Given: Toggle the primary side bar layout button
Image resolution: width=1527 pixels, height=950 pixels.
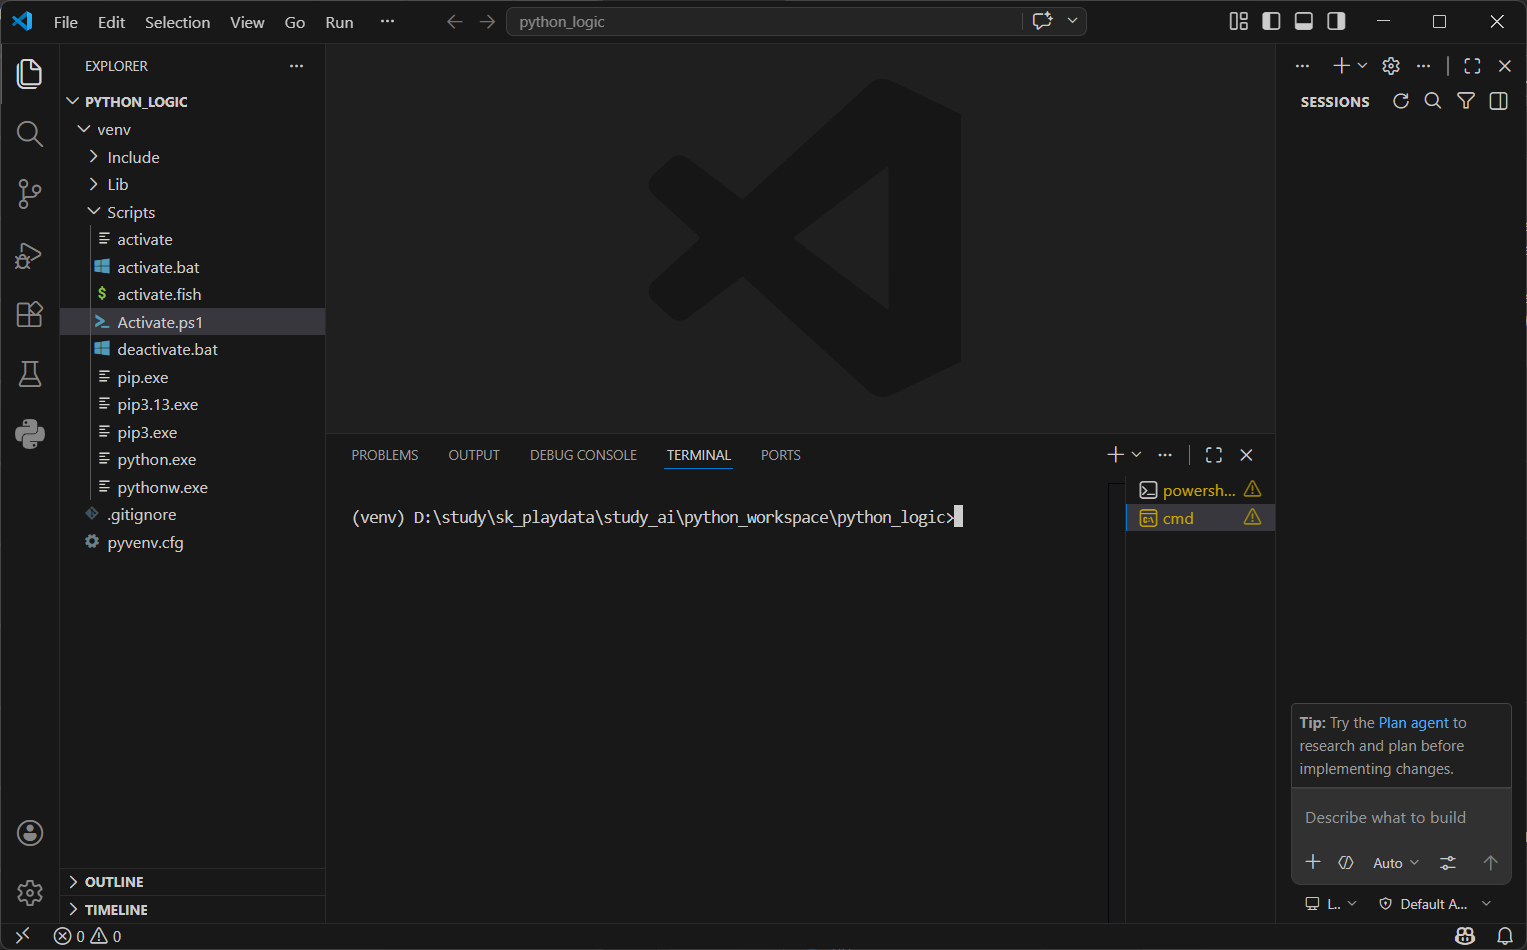Looking at the screenshot, I should point(1271,21).
